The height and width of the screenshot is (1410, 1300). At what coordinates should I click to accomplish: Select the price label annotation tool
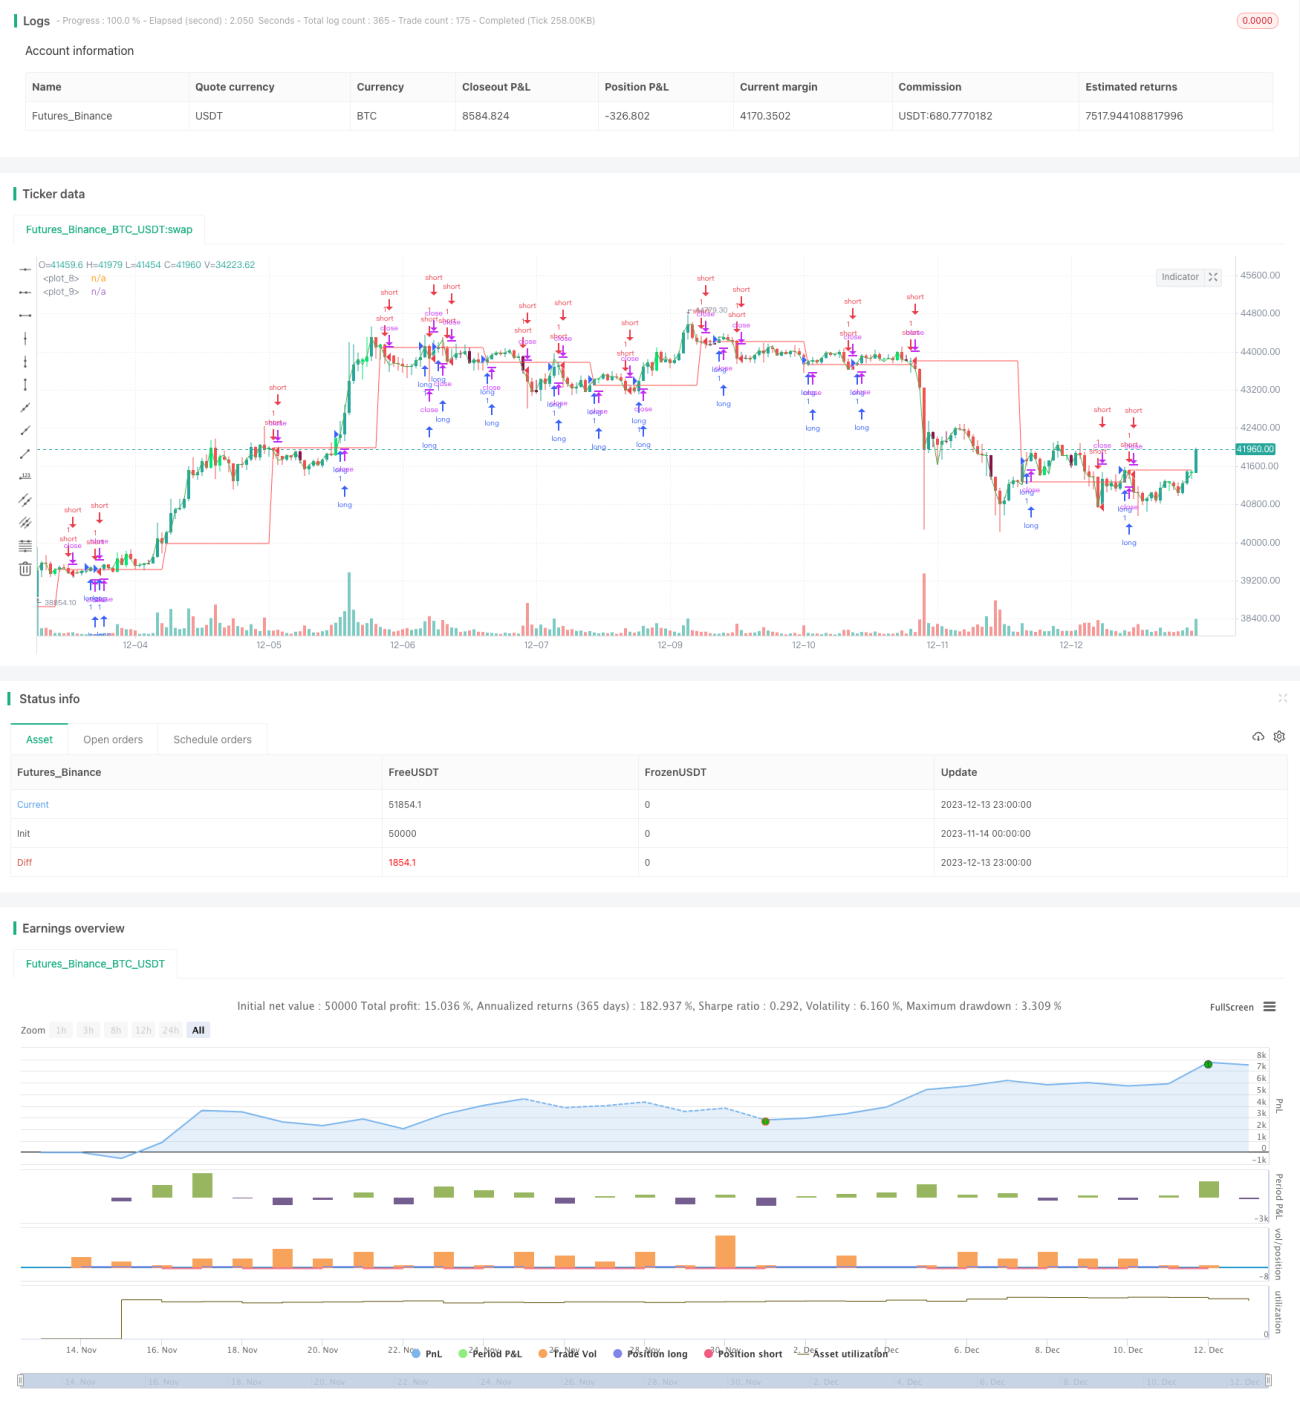[25, 476]
